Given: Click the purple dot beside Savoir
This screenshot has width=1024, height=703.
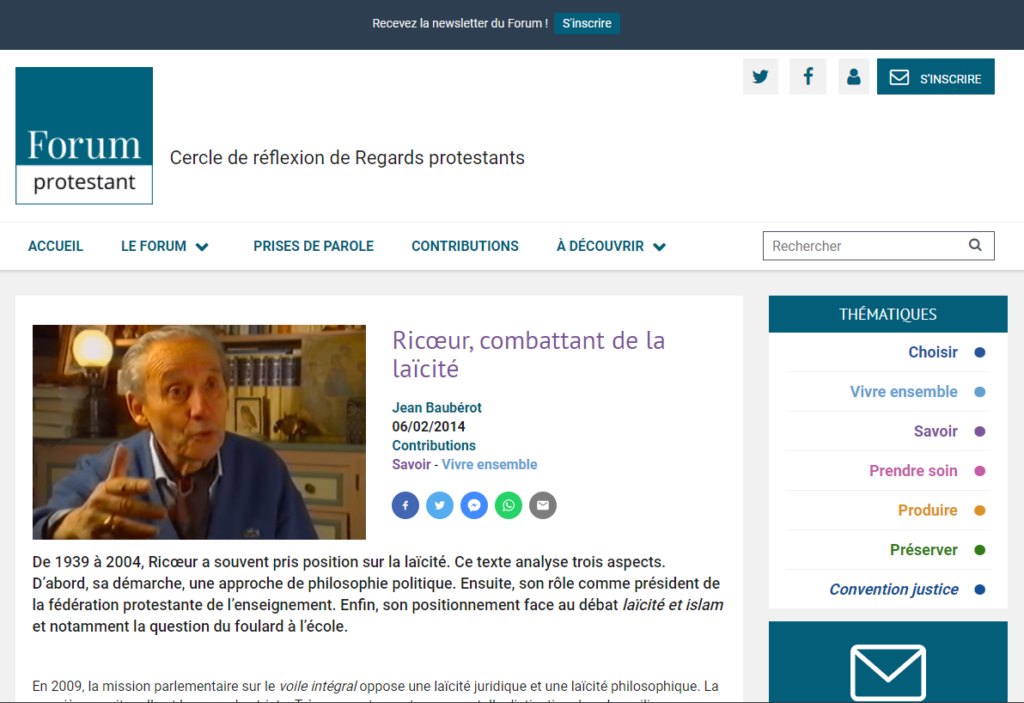Looking at the screenshot, I should (x=980, y=431).
